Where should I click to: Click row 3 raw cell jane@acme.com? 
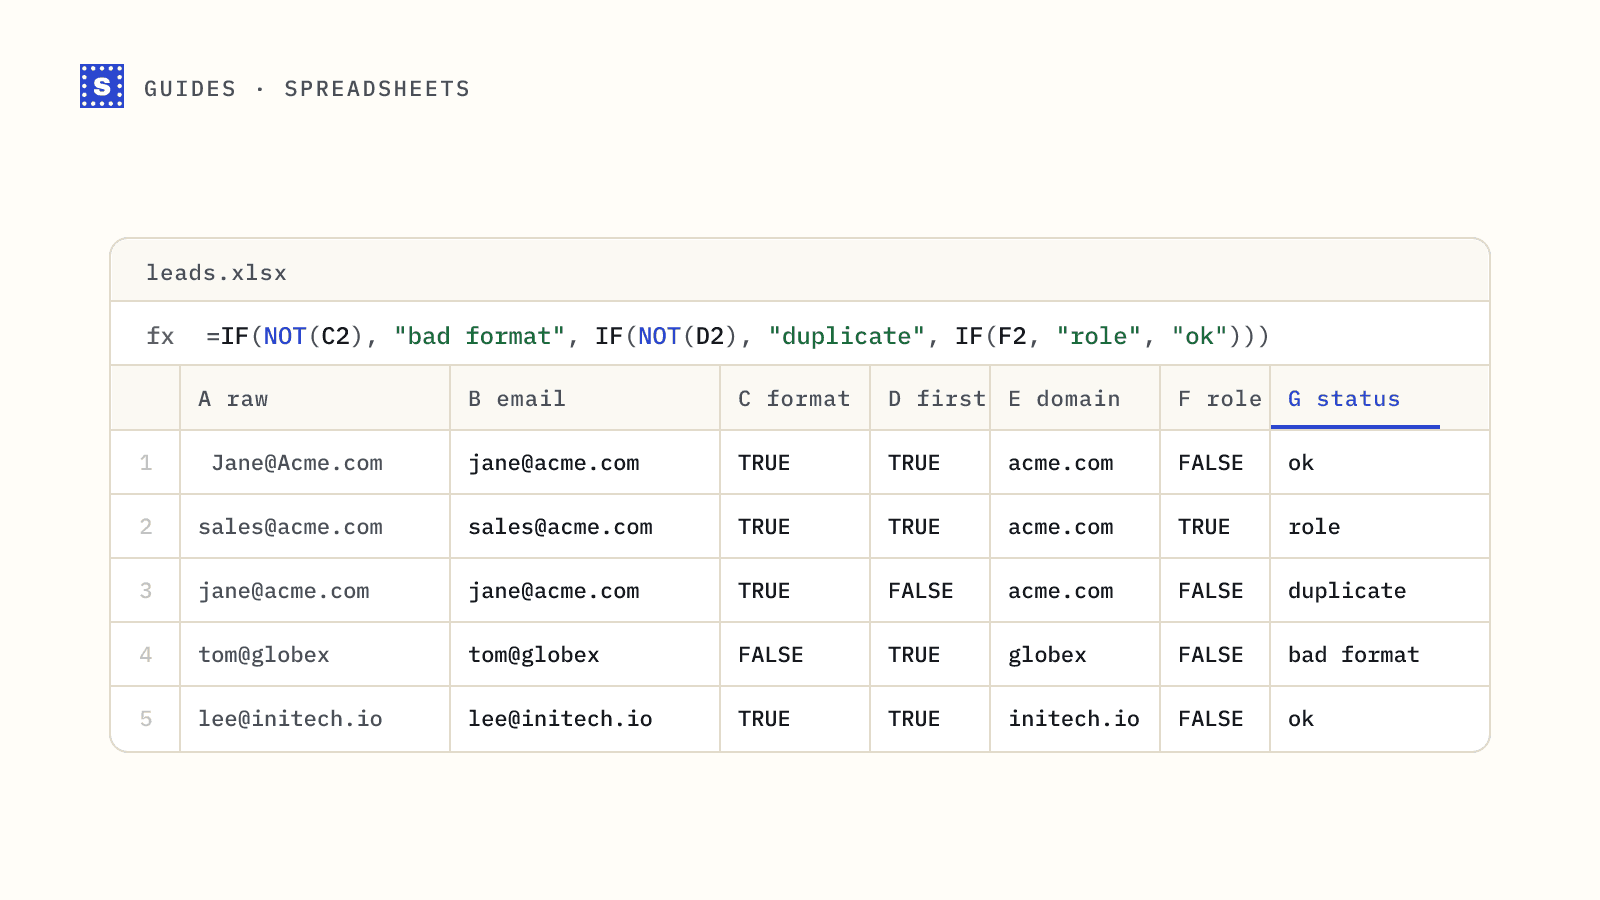[315, 591]
